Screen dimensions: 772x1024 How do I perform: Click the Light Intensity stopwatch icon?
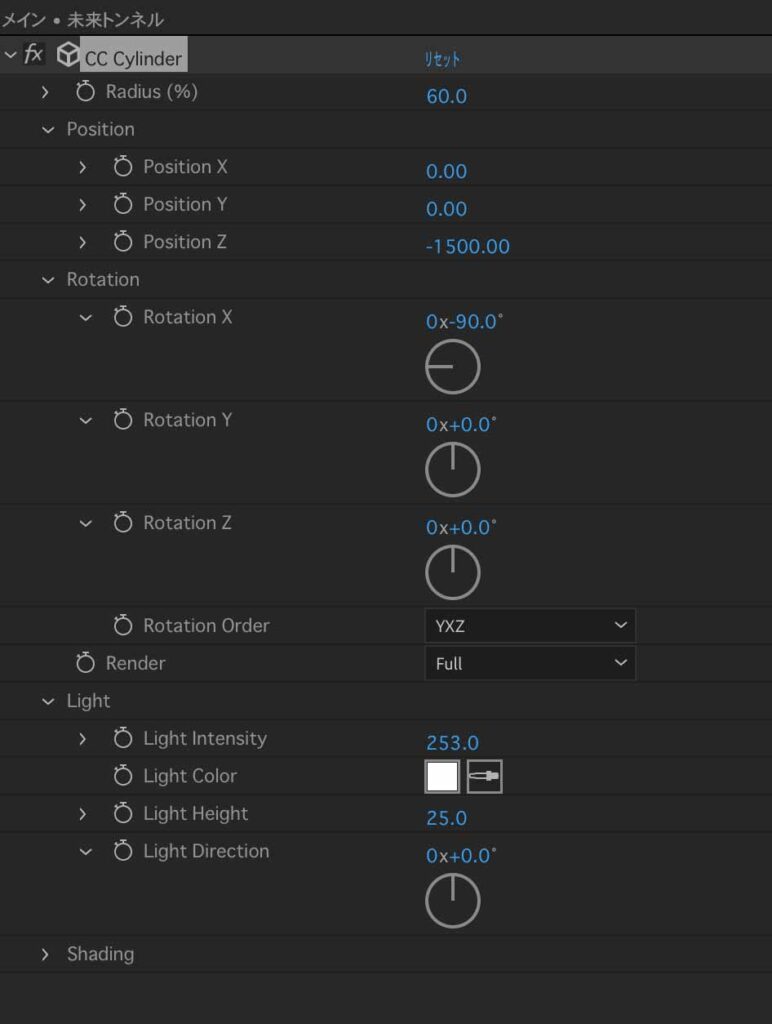pos(123,739)
